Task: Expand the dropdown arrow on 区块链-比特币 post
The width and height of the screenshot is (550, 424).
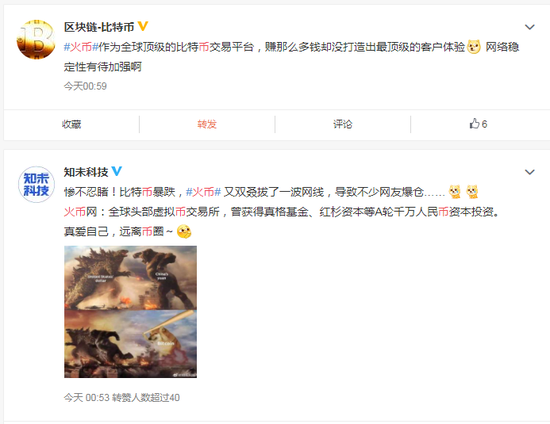Action: (529, 27)
